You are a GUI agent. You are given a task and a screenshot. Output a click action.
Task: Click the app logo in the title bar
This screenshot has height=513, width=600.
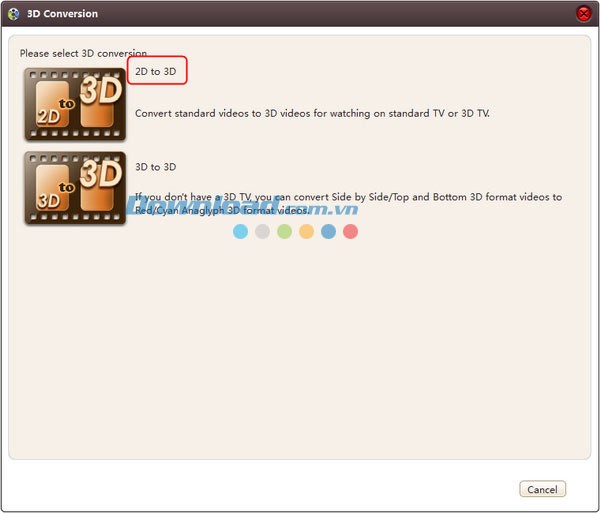pyautogui.click(x=14, y=14)
